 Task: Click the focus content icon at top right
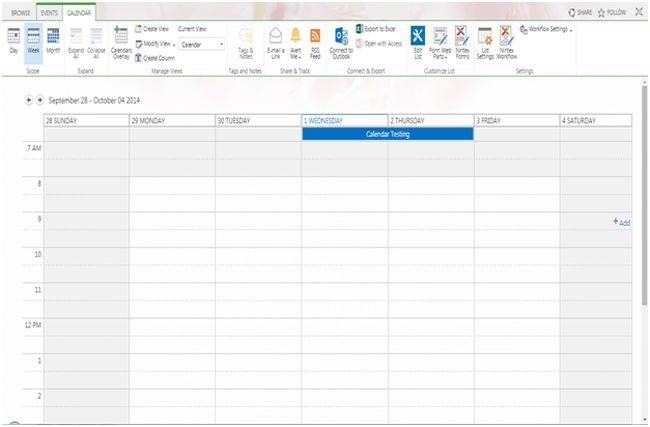639,12
